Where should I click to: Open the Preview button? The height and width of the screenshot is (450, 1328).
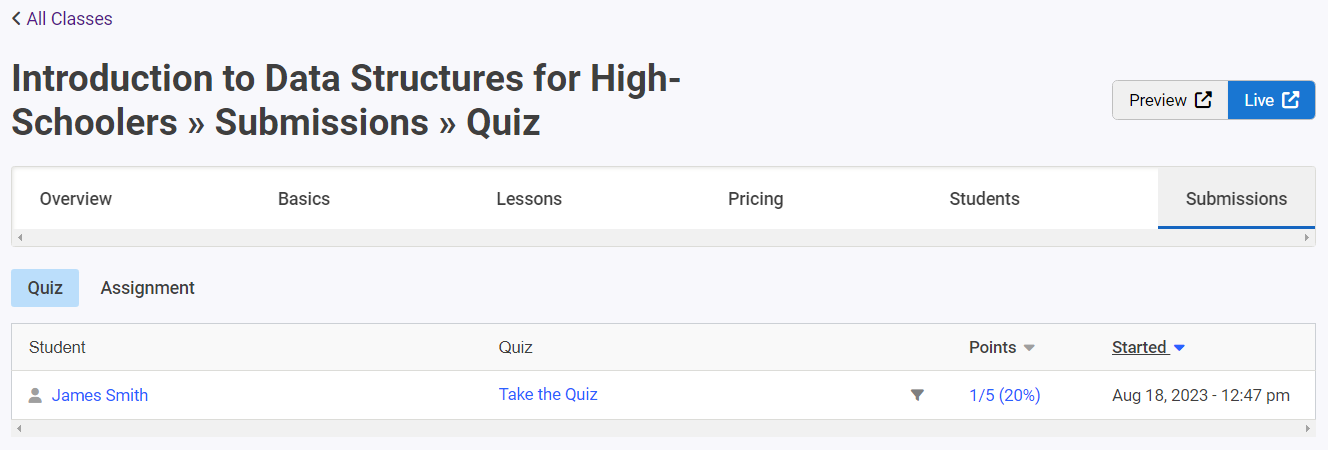1170,100
